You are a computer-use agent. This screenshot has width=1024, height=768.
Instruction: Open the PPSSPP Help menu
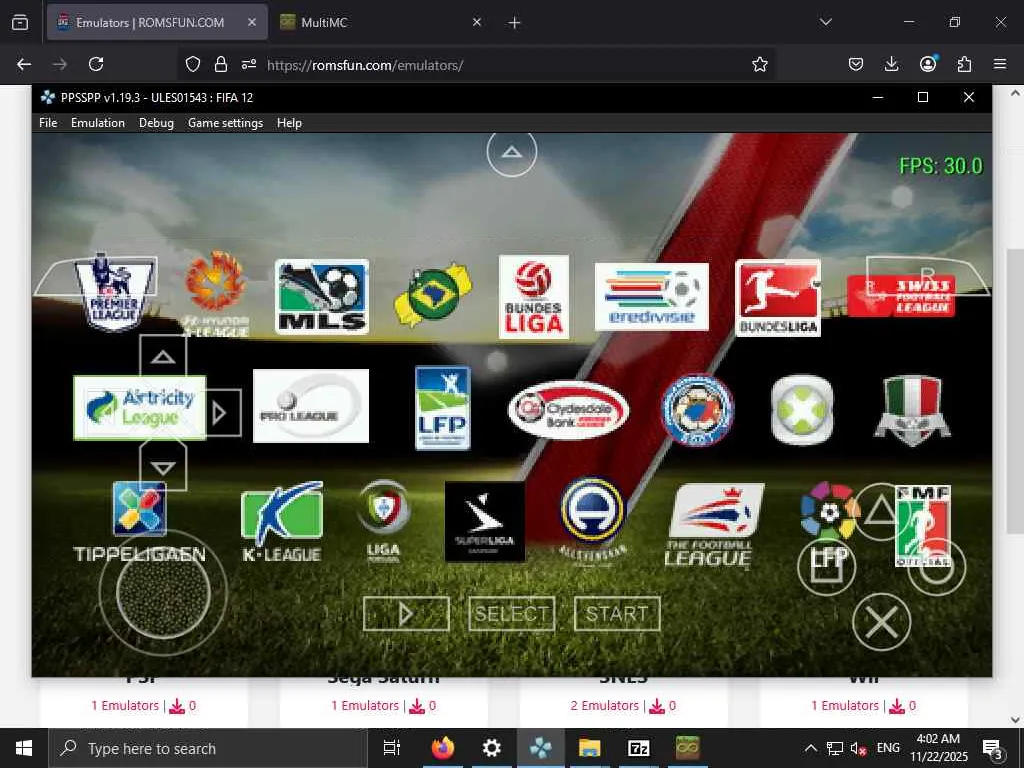click(x=289, y=123)
